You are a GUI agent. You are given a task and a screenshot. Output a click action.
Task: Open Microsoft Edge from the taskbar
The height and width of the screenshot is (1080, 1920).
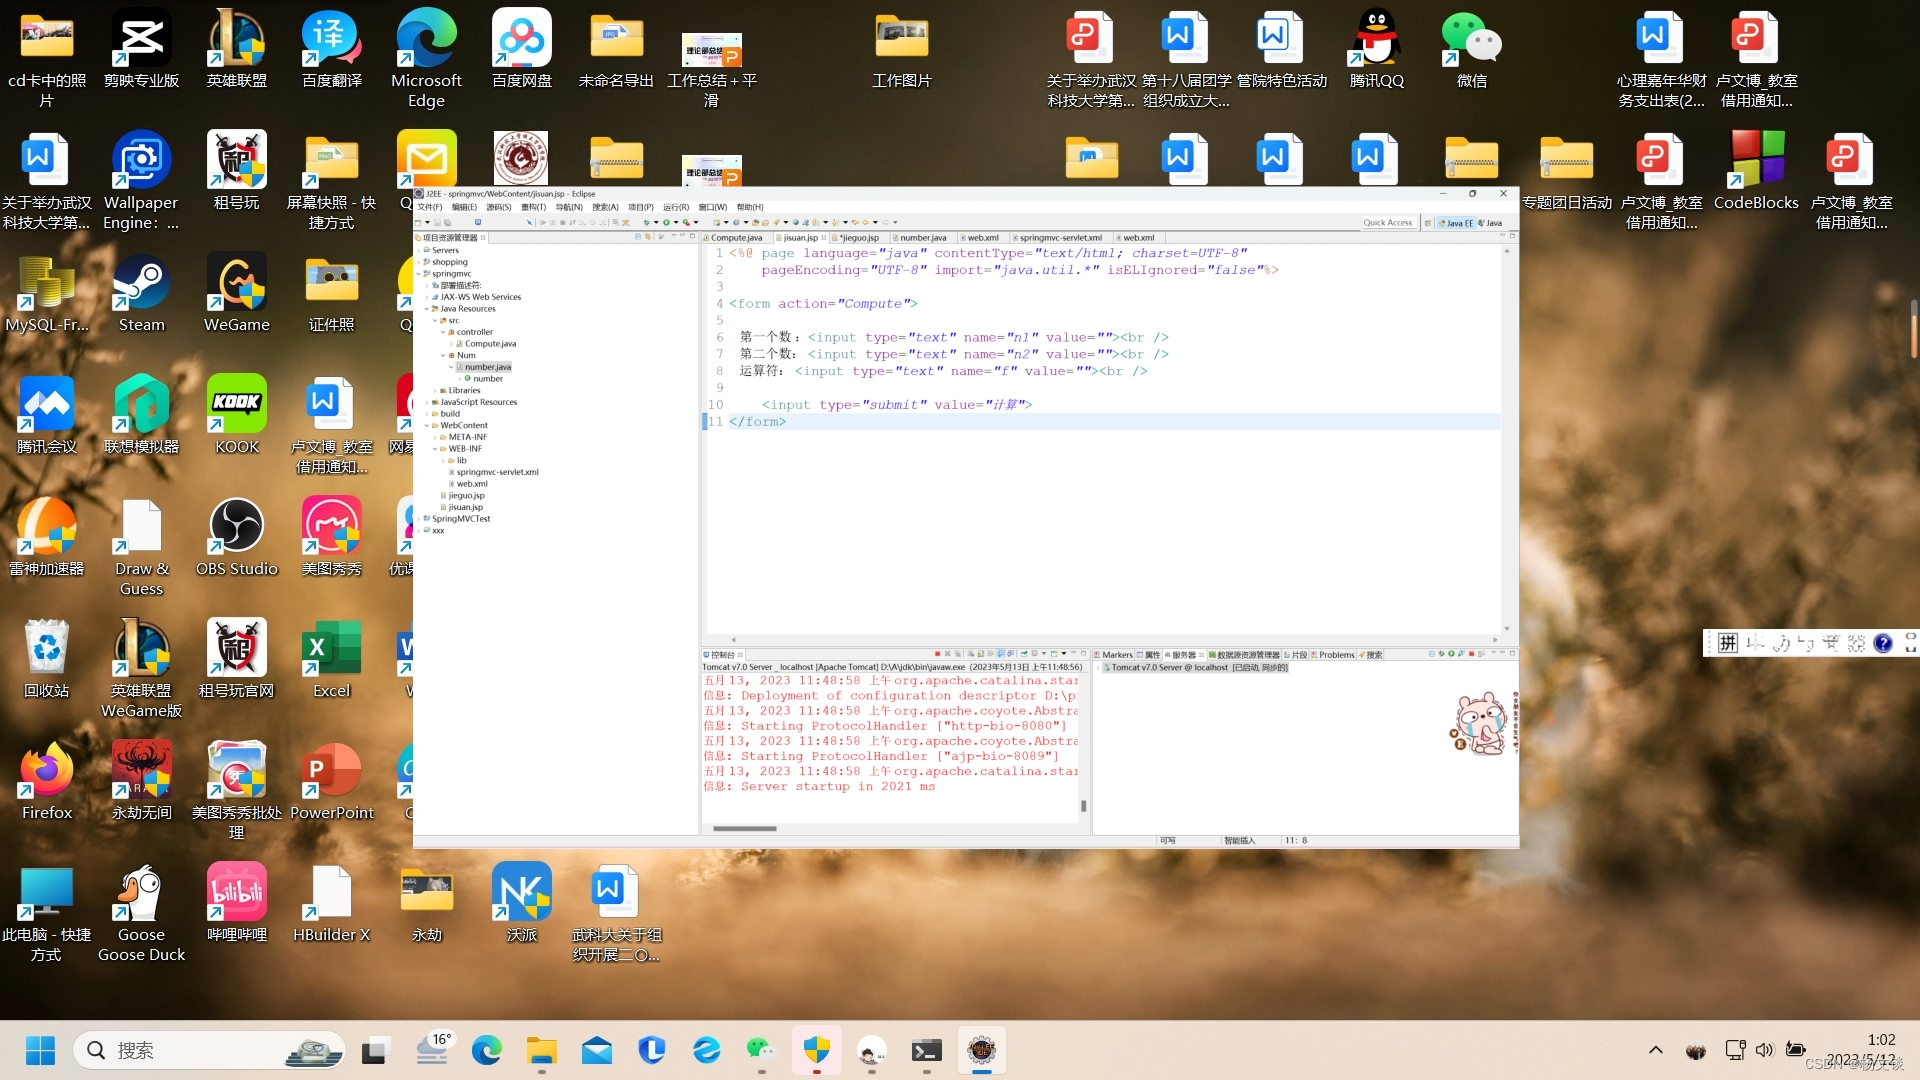(x=487, y=1050)
